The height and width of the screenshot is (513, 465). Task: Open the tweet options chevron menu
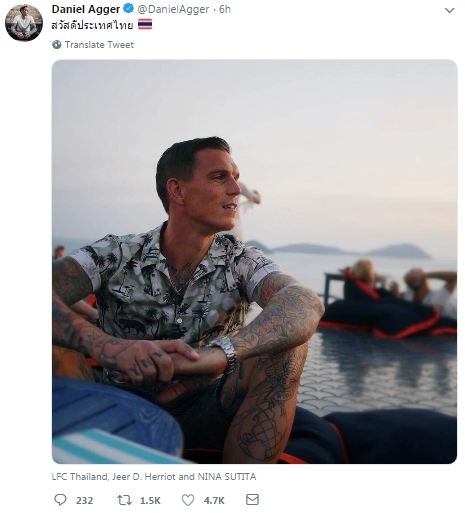449,10
